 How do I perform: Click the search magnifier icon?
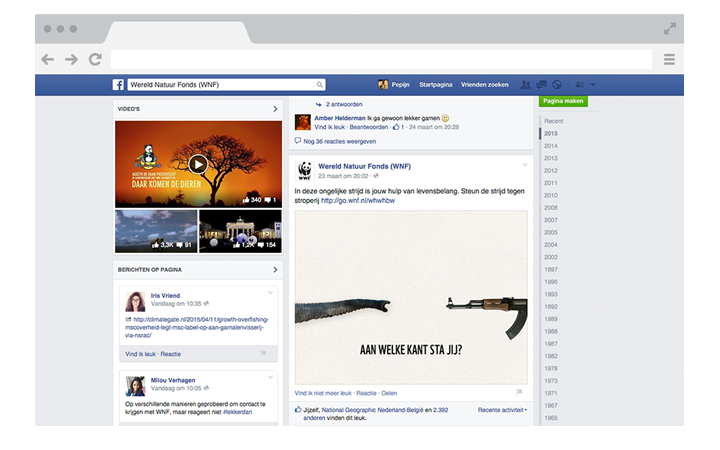319,84
